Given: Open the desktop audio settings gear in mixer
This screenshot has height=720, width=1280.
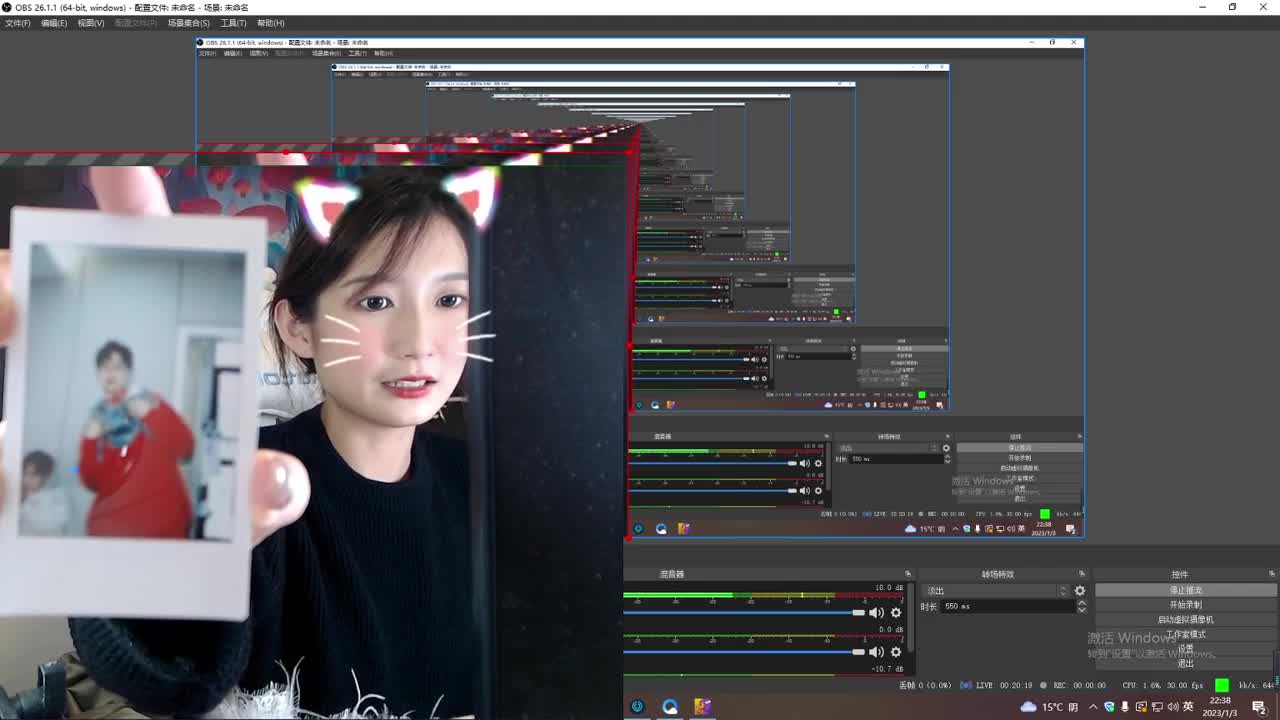Looking at the screenshot, I should click(895, 612).
